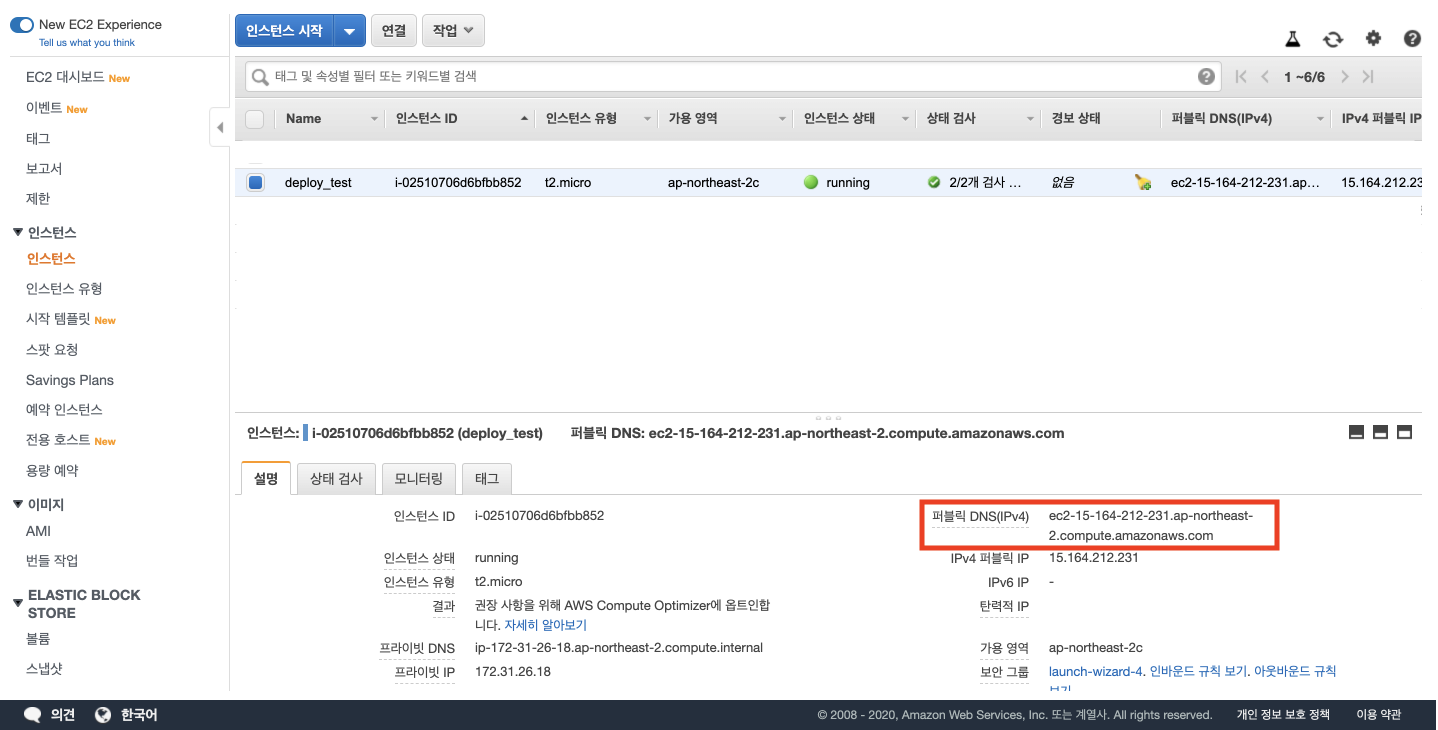The image size is (1438, 730).
Task: Open 볼륨 under Elastic Block Store
Action: pos(38,638)
